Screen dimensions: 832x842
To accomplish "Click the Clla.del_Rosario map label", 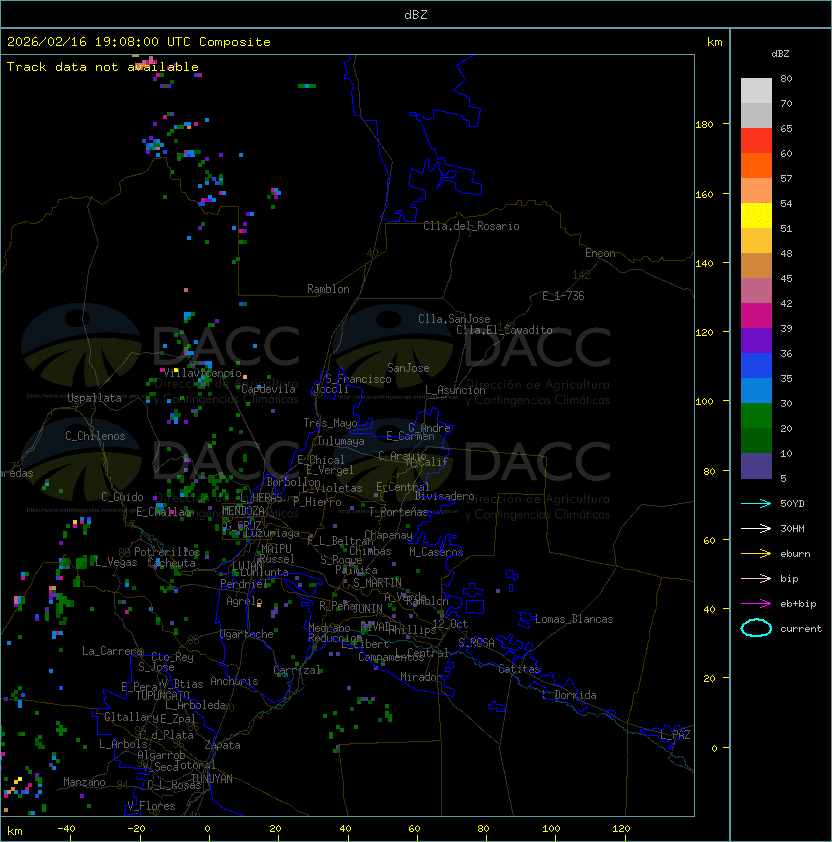I will pyautogui.click(x=471, y=226).
